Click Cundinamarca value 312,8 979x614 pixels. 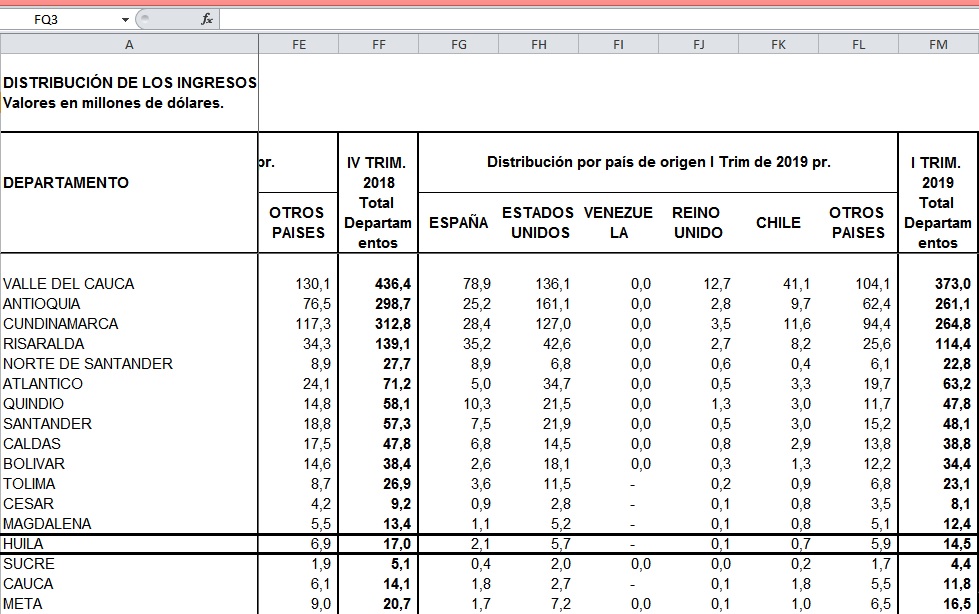click(x=393, y=324)
